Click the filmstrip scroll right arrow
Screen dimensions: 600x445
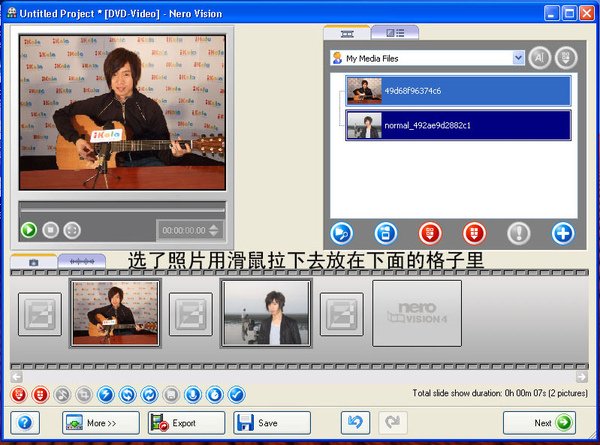pyautogui.click(x=582, y=377)
